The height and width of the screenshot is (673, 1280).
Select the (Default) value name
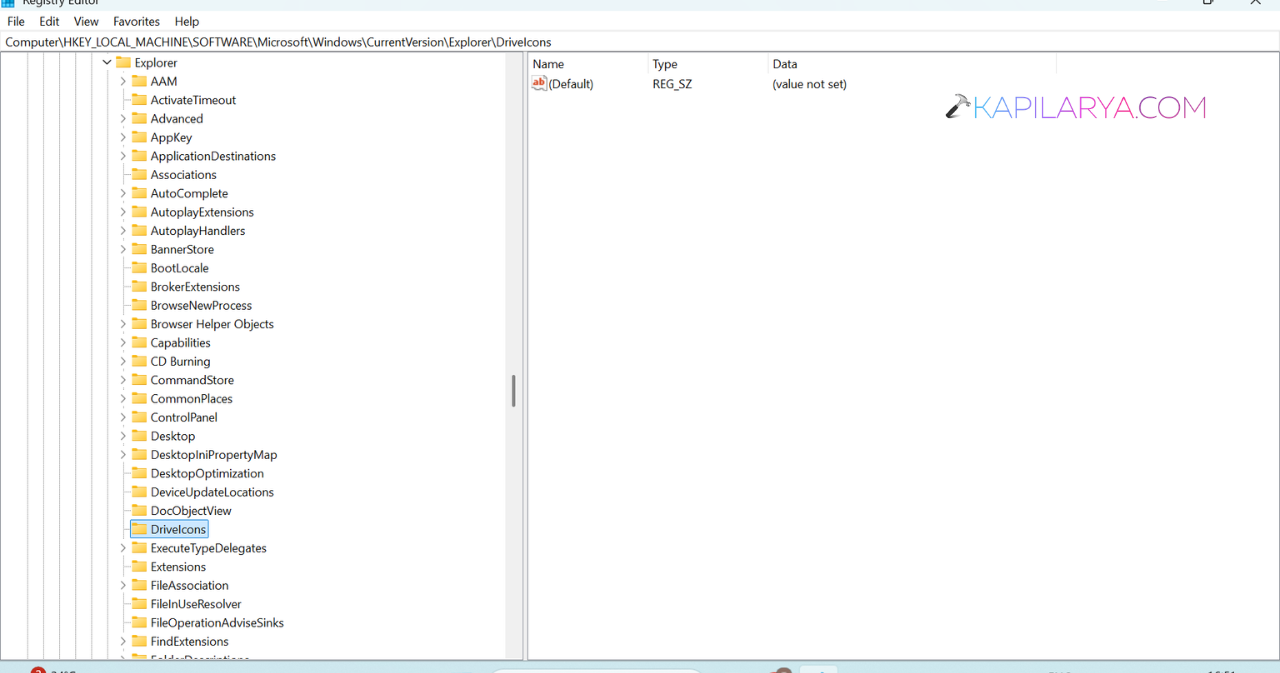tap(571, 84)
